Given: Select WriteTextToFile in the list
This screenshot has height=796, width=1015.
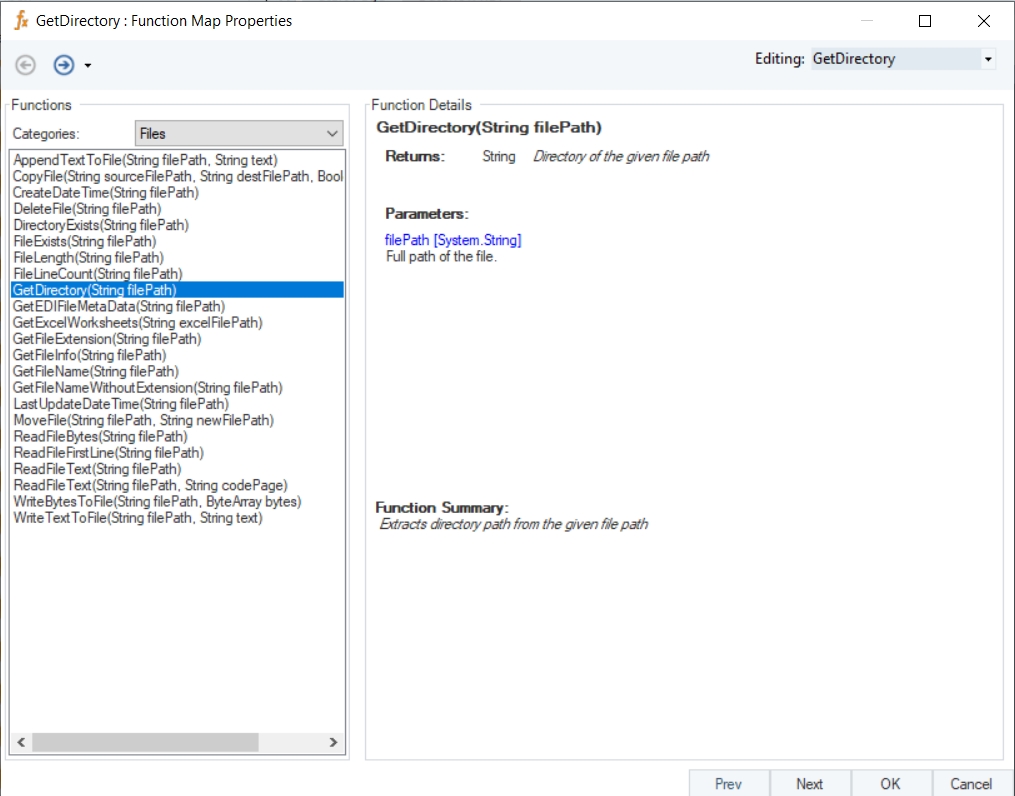Looking at the screenshot, I should click(x=138, y=518).
